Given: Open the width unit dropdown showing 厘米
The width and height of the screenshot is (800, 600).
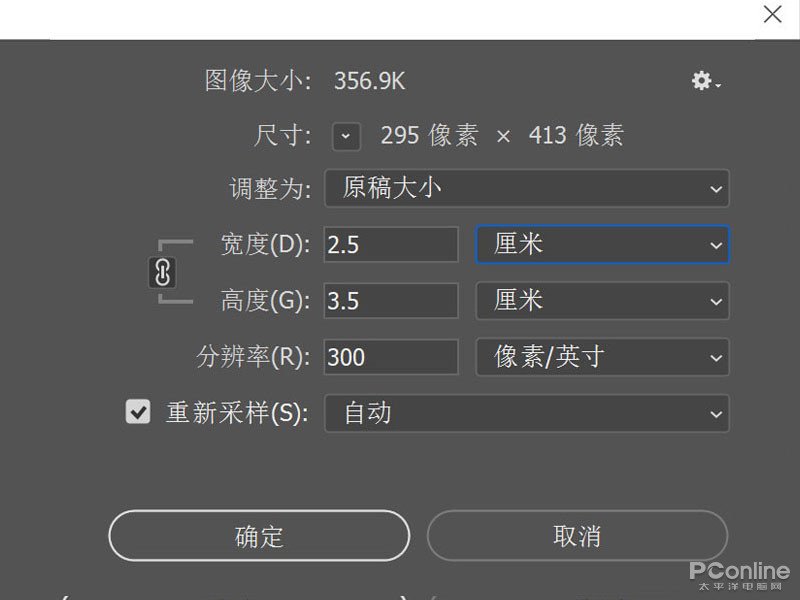Looking at the screenshot, I should click(602, 244).
